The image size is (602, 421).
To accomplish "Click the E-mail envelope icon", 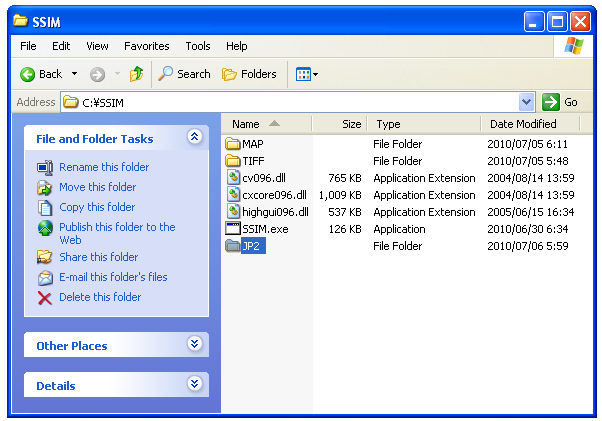I will pos(45,277).
